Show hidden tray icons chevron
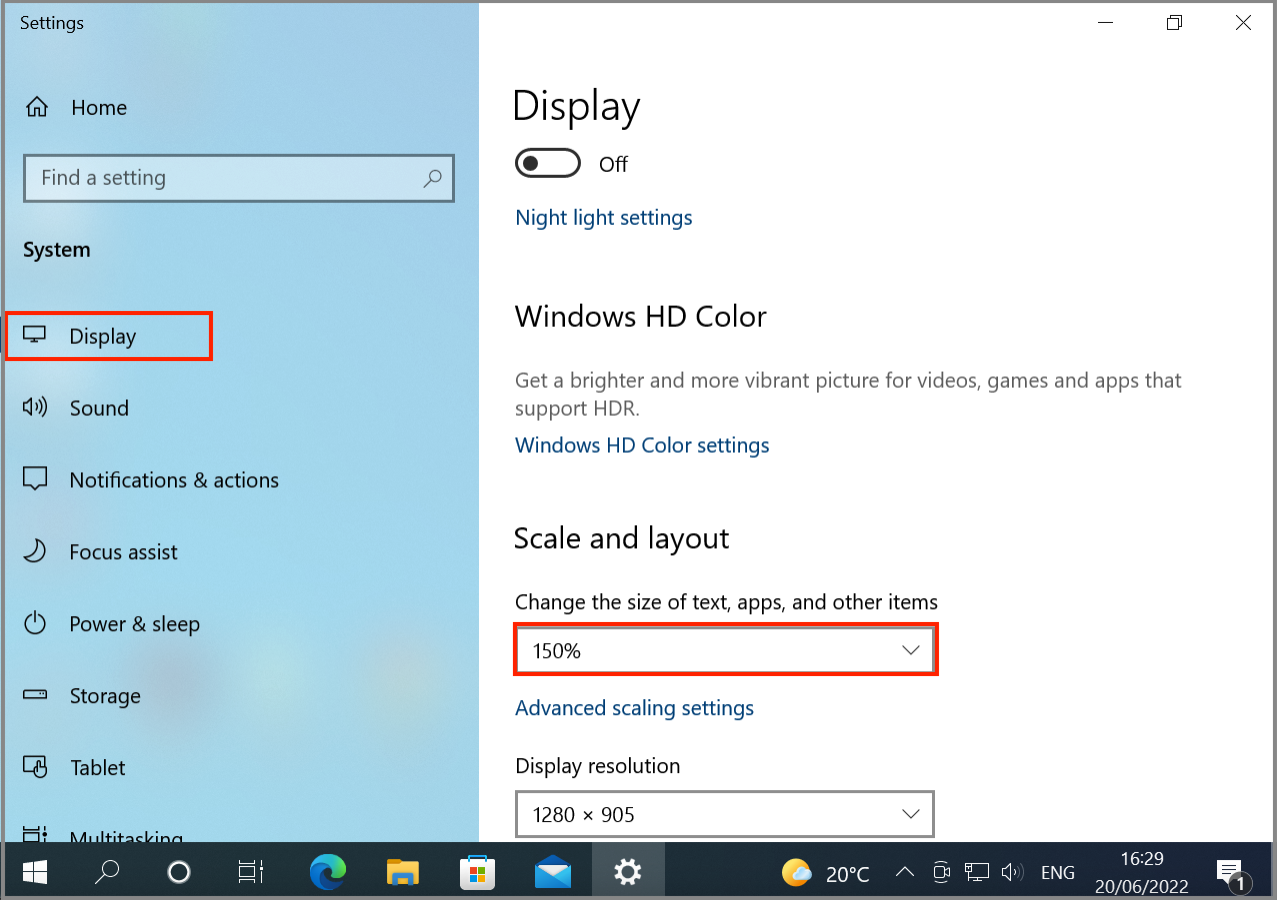 click(x=904, y=873)
